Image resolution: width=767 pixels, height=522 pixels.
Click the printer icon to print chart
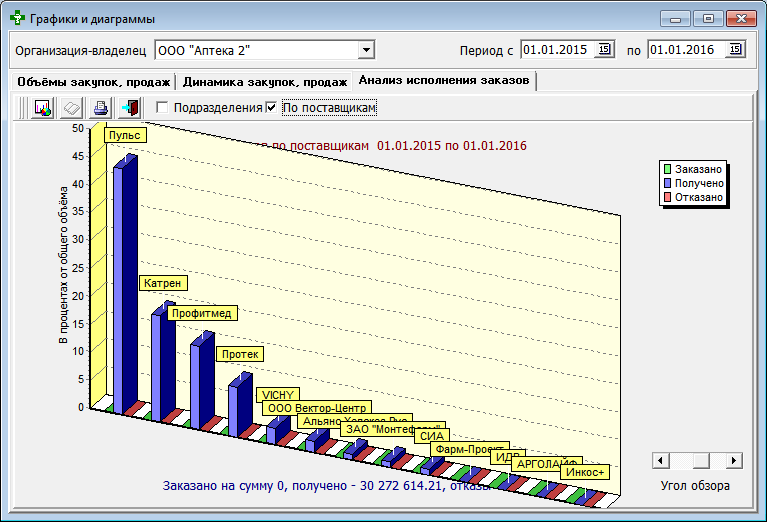[100, 108]
